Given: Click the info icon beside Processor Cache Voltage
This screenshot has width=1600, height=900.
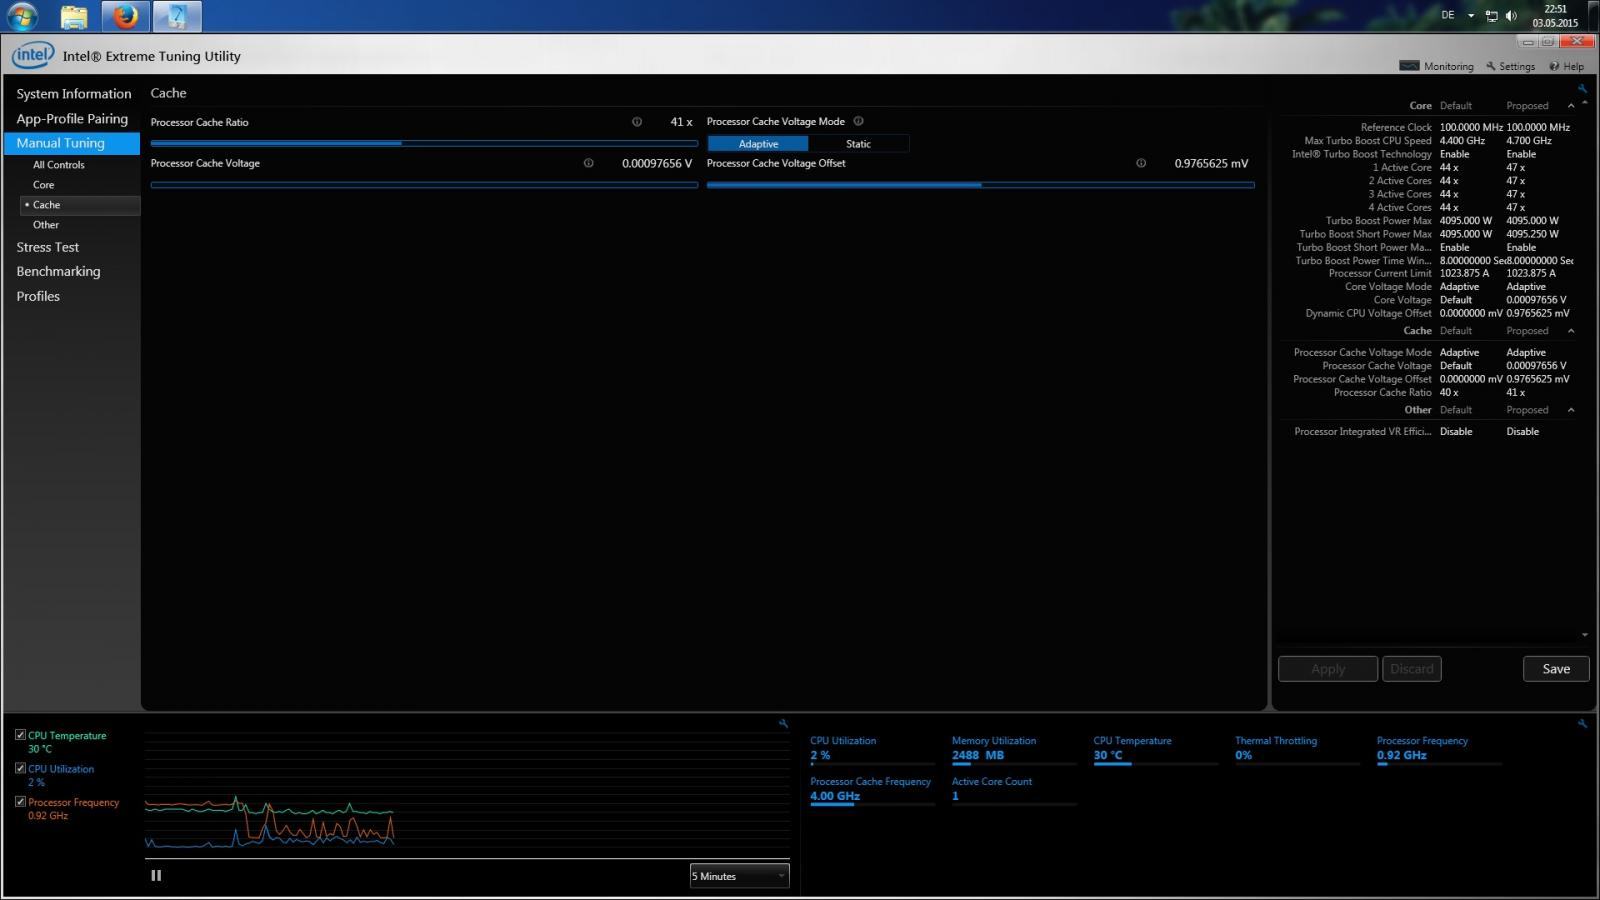Looking at the screenshot, I should 588,163.
